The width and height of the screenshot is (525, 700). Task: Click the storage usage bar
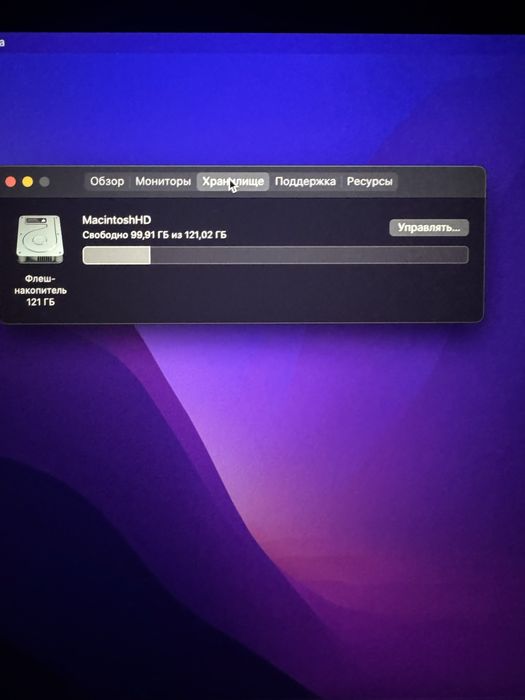275,255
